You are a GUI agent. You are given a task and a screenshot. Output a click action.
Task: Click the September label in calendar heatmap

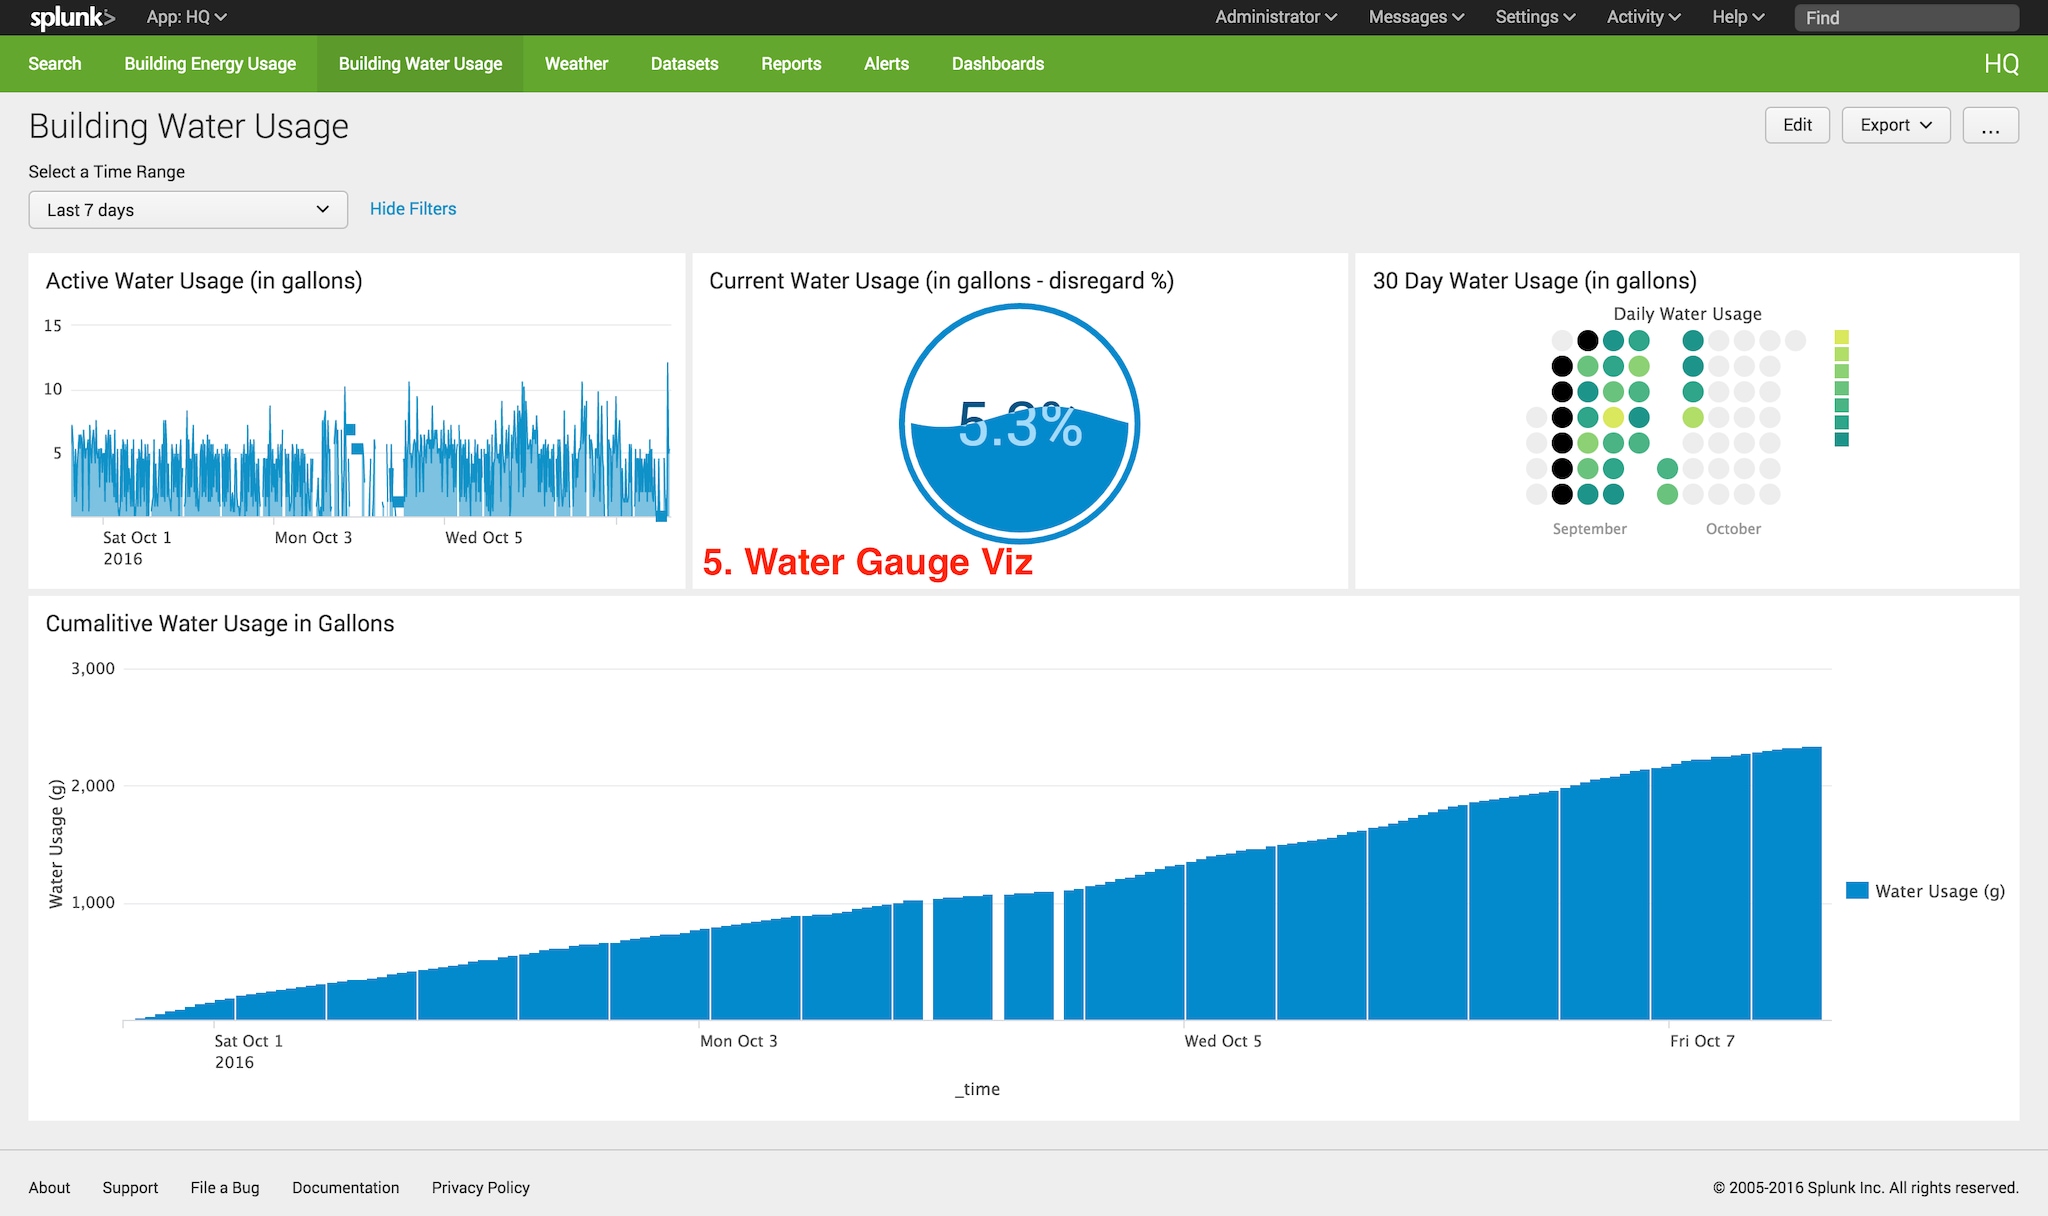point(1589,529)
